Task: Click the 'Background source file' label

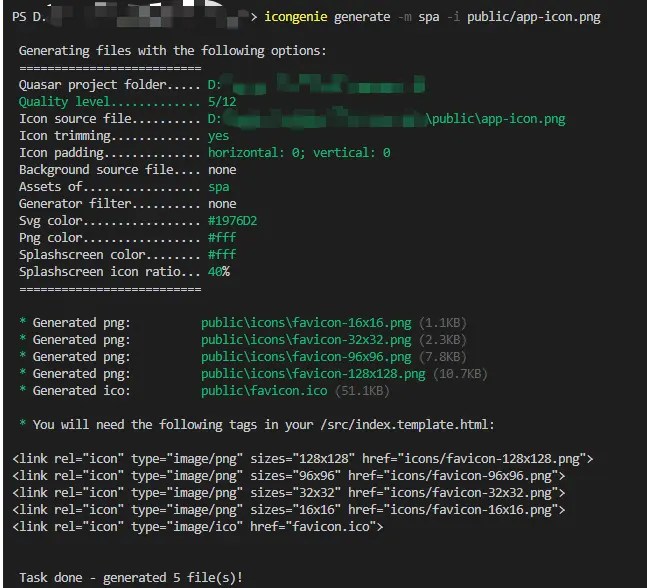Action: pos(96,170)
